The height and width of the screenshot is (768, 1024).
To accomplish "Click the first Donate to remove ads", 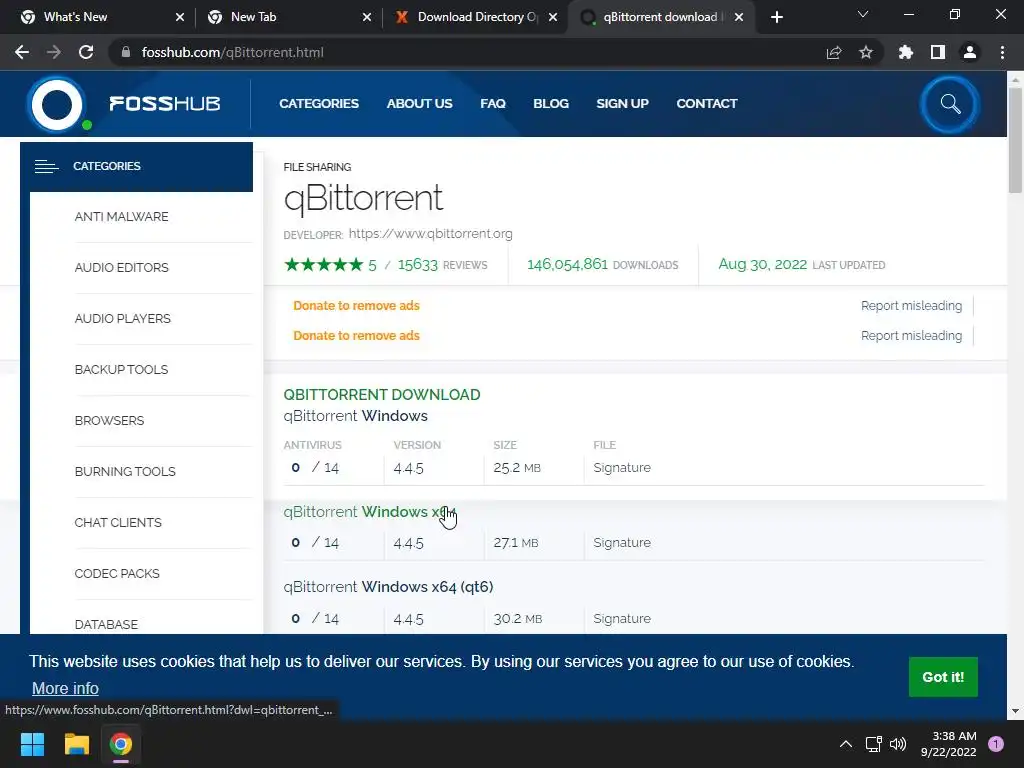I will 357,306.
